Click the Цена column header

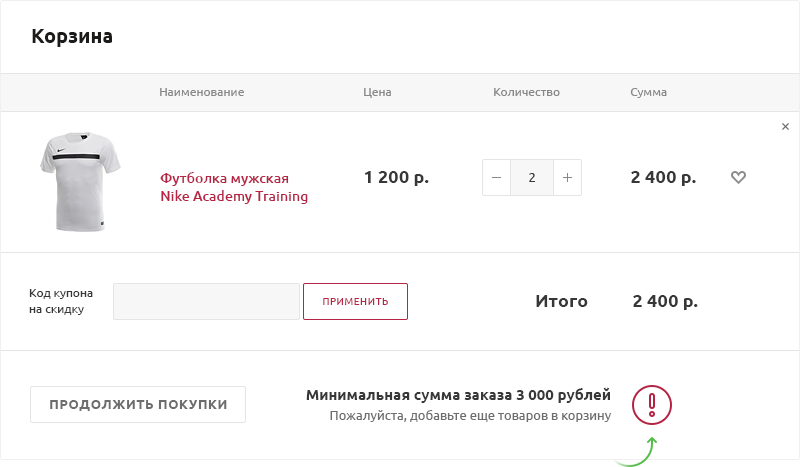[x=377, y=92]
